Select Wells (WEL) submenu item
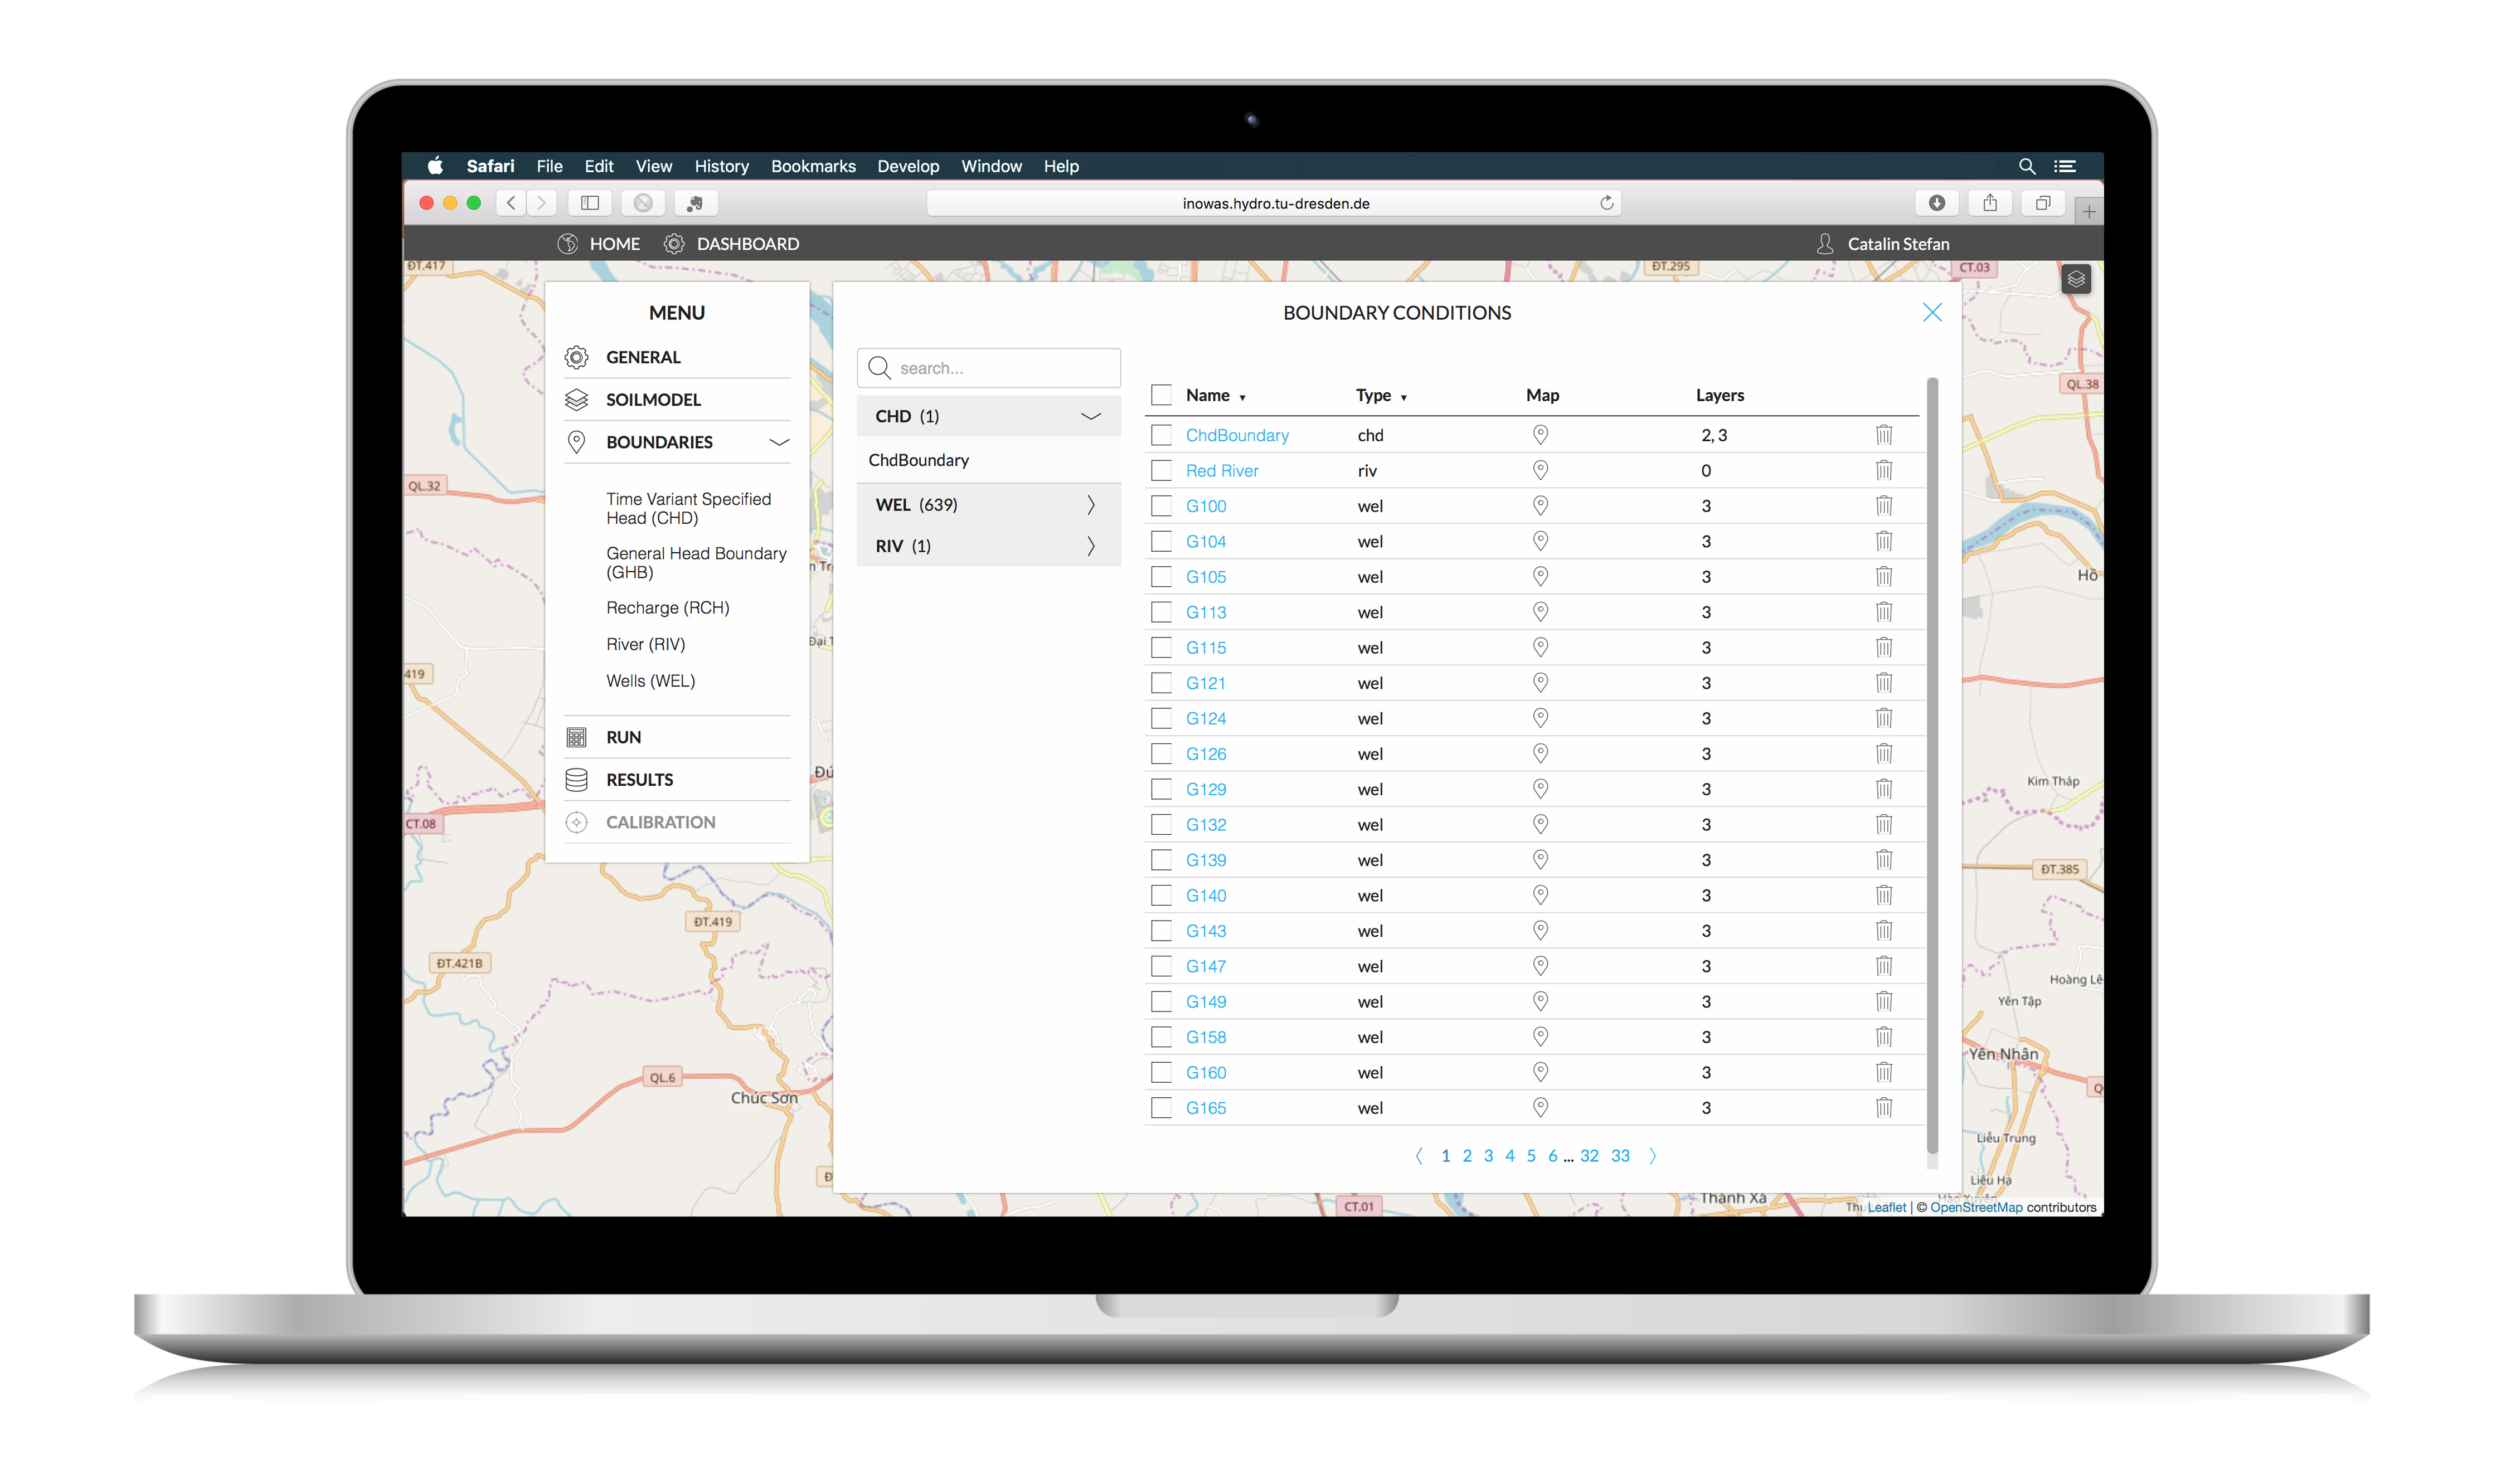2511x1484 pixels. pyautogui.click(x=650, y=681)
